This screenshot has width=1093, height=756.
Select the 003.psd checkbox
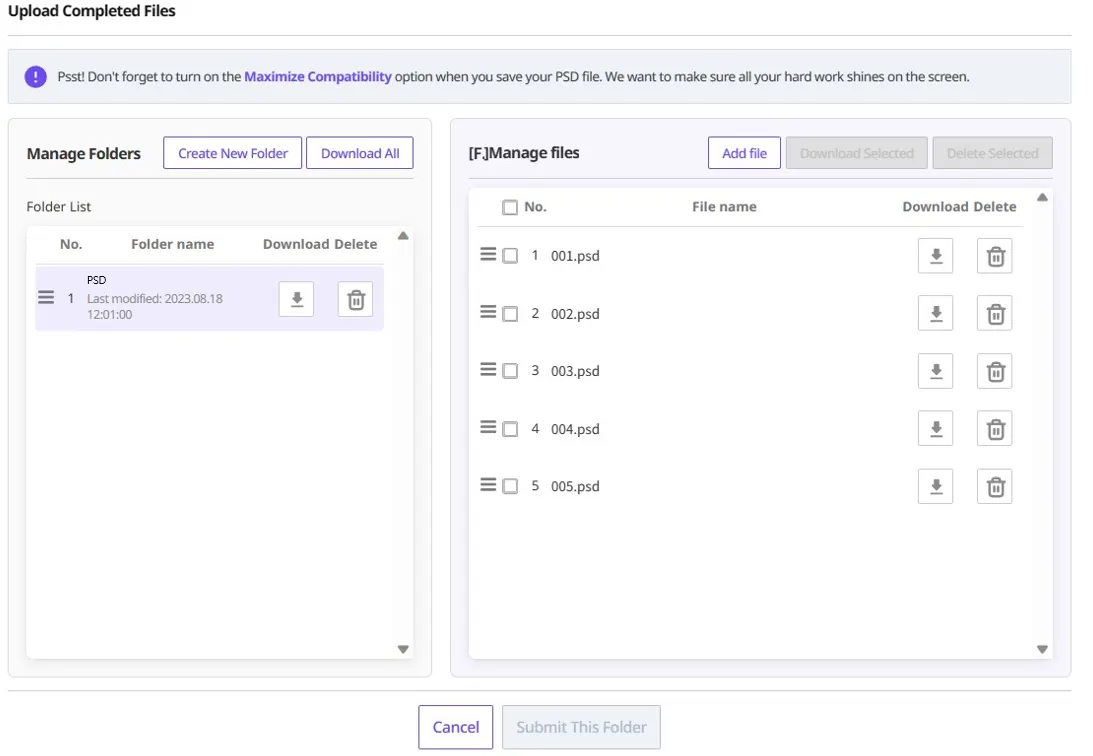click(x=510, y=371)
